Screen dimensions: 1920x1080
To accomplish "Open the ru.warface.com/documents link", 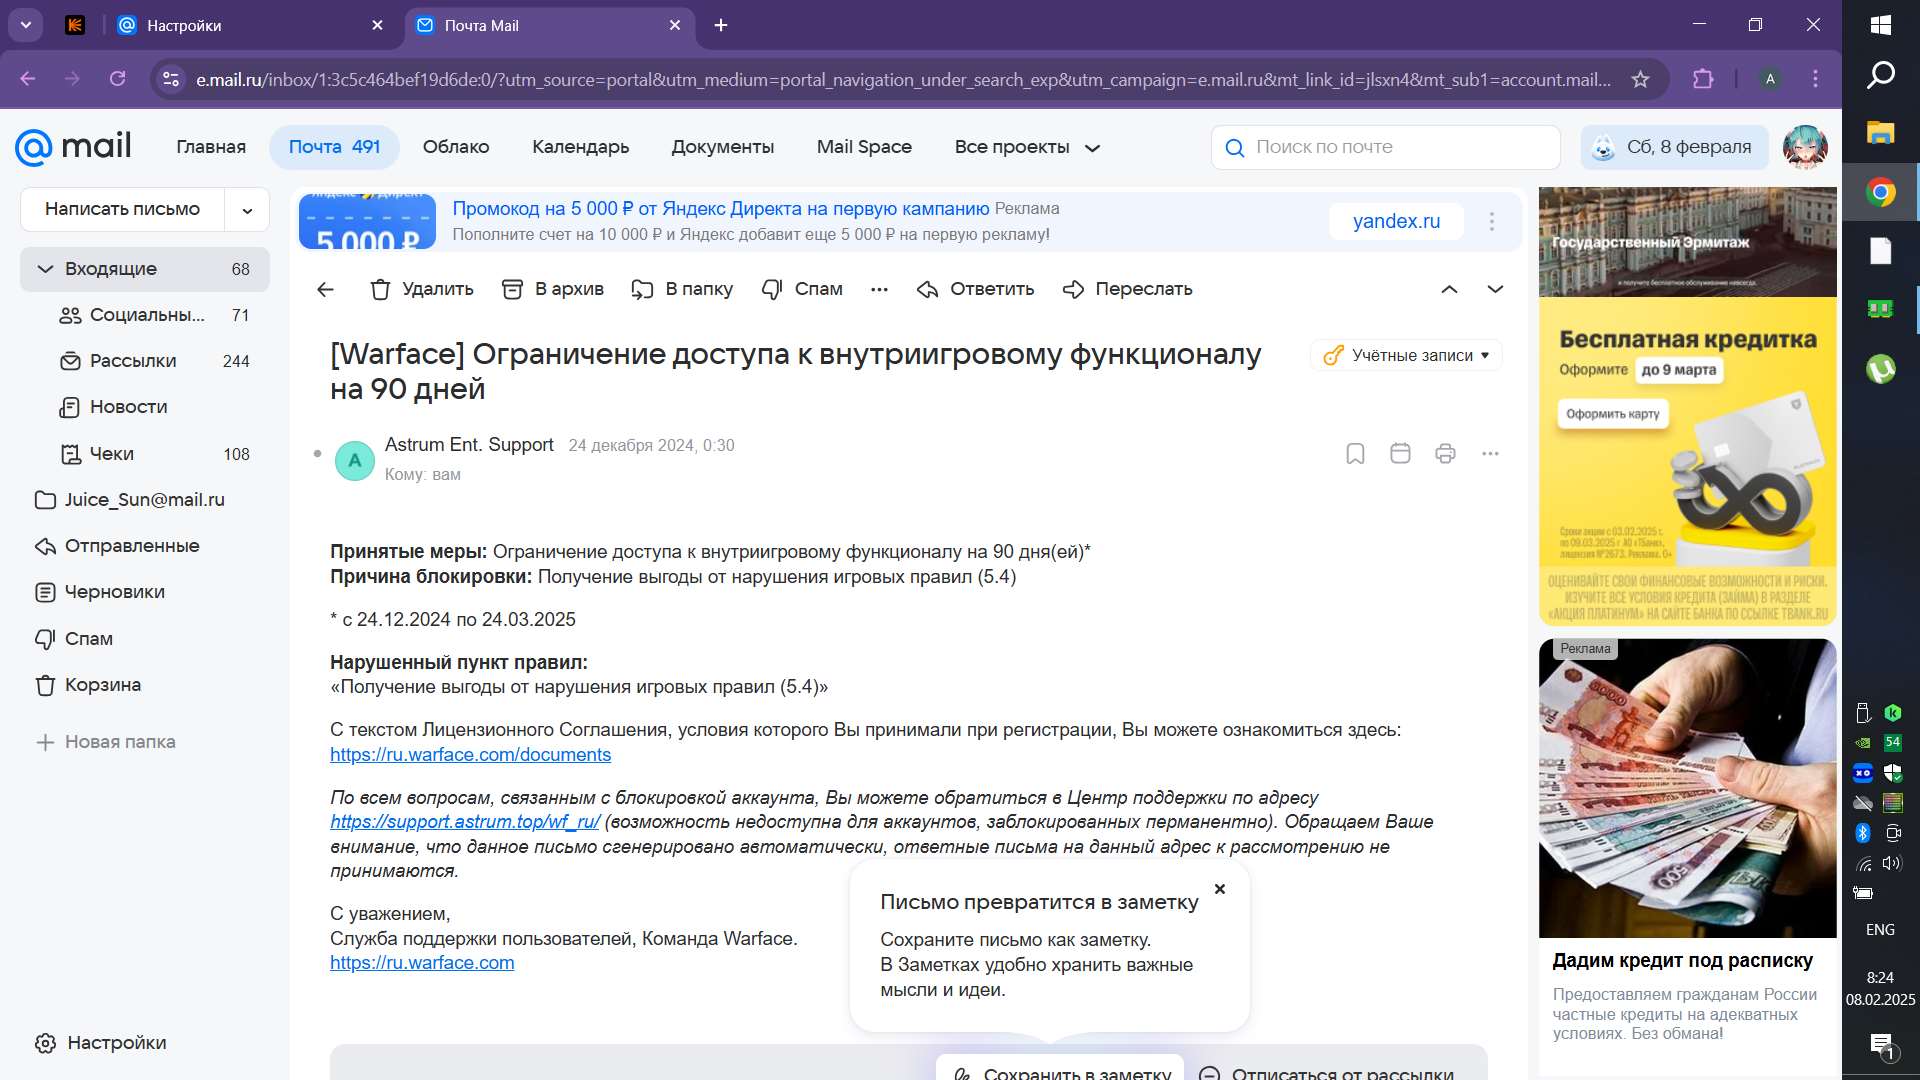I will (470, 755).
